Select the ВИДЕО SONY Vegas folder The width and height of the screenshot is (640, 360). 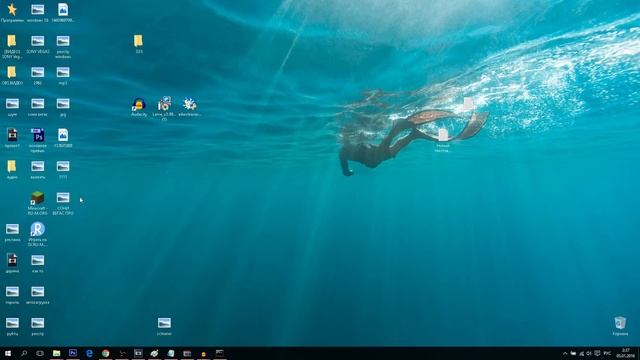[12, 40]
